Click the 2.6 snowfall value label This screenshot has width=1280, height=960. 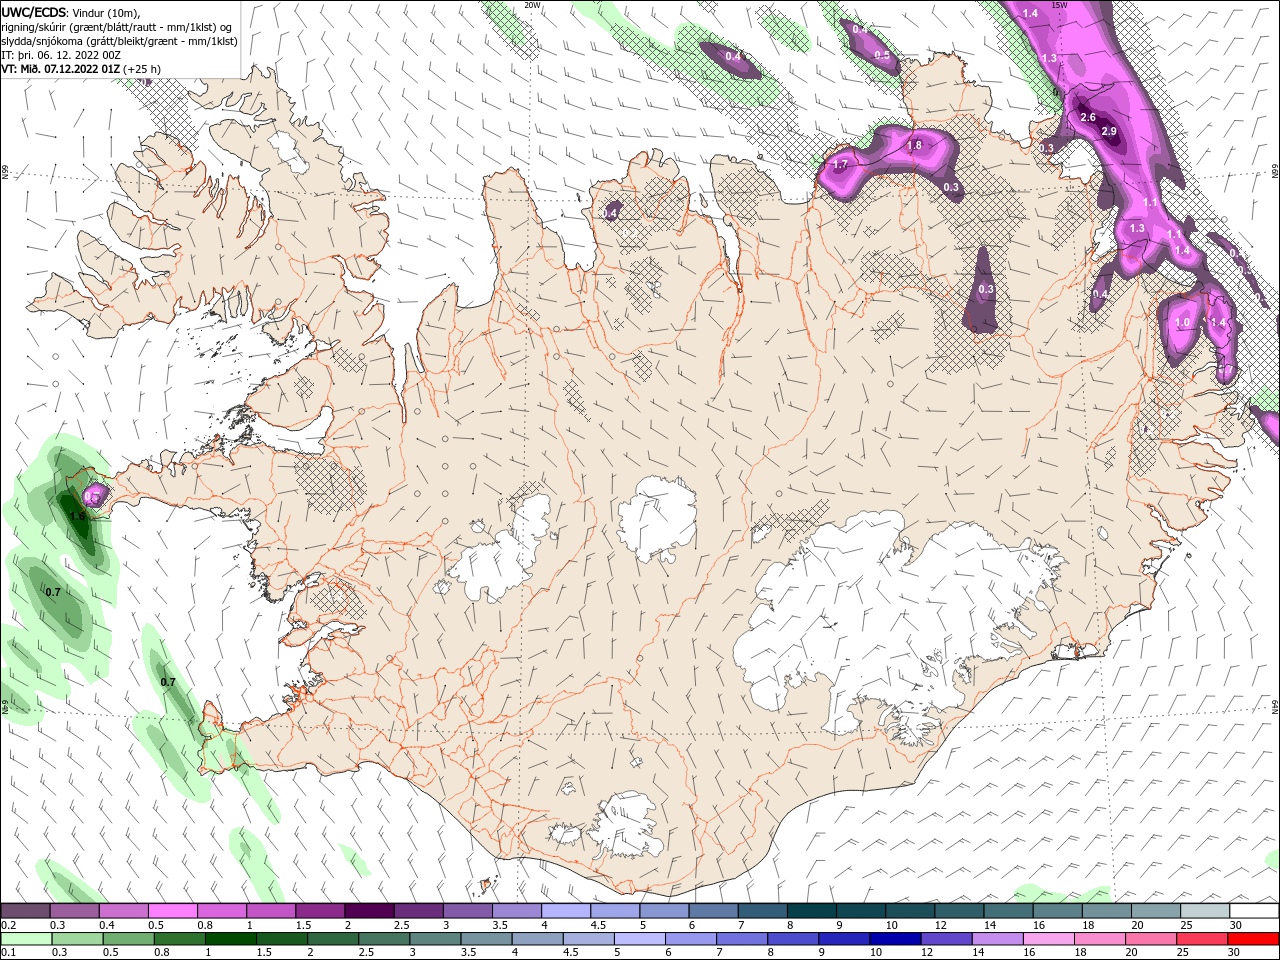tap(1089, 118)
